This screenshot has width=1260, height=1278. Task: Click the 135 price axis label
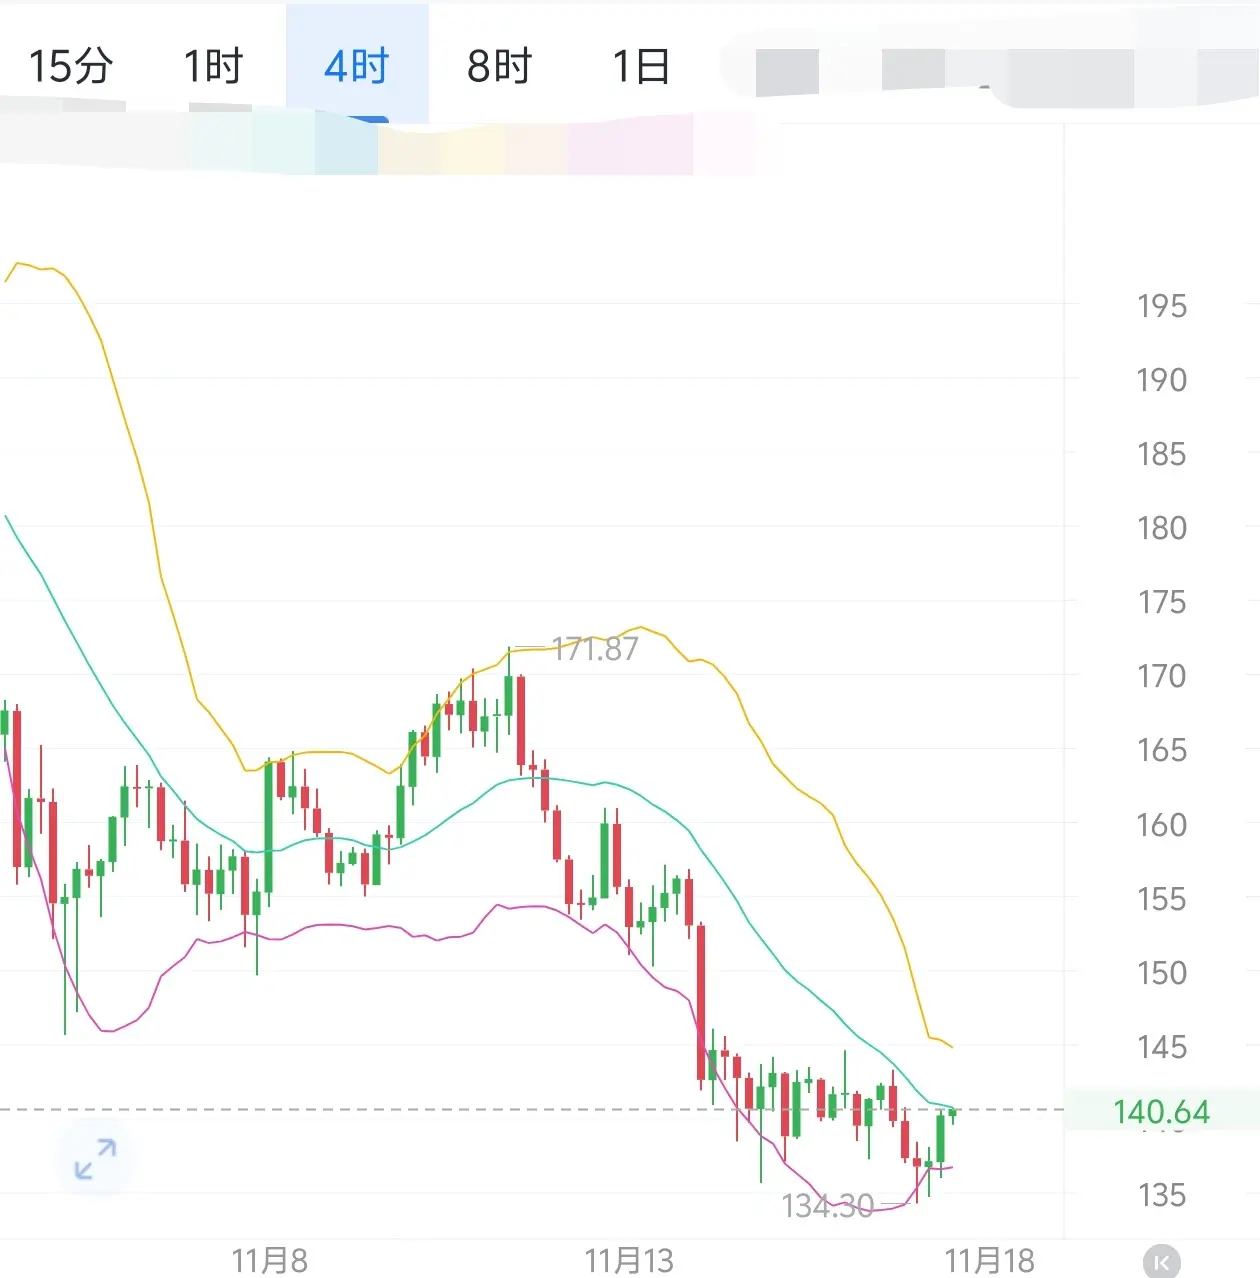1162,1195
